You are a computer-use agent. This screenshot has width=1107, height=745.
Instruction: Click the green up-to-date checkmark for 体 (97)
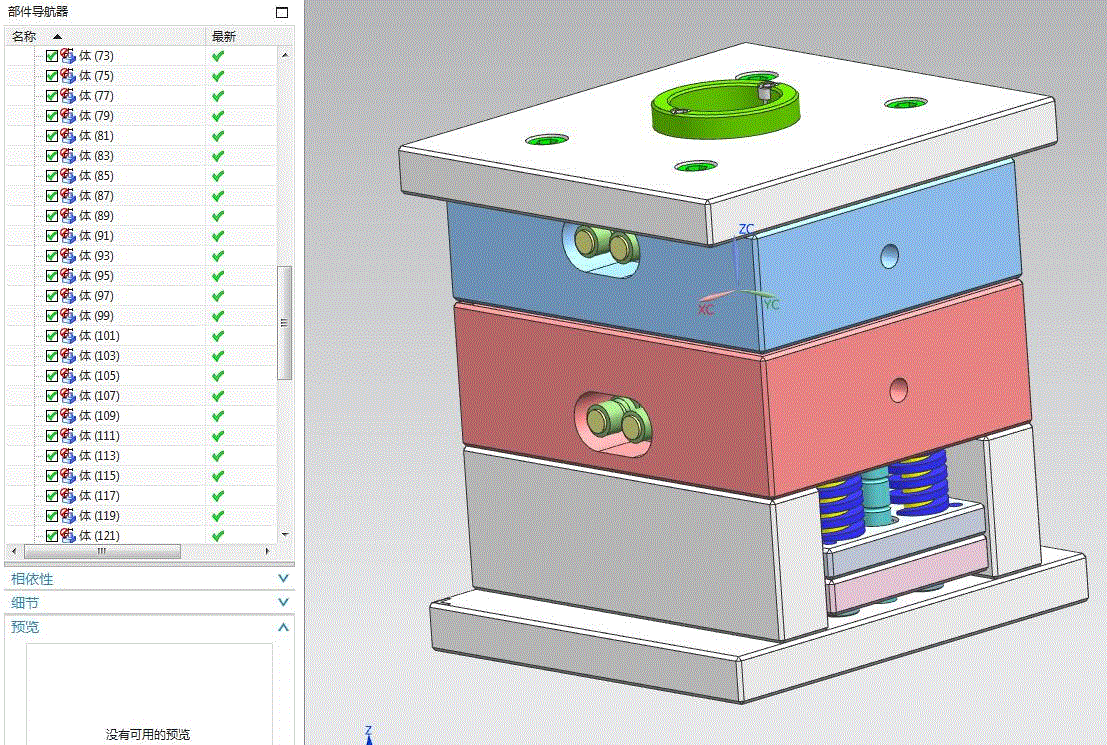coord(218,296)
